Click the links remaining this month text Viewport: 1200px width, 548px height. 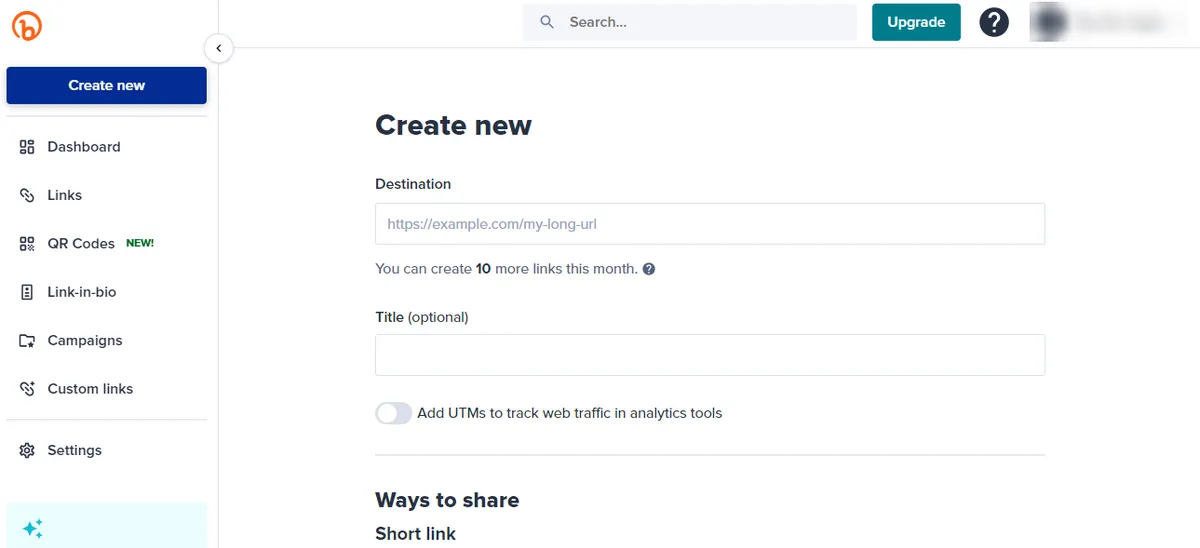[506, 269]
